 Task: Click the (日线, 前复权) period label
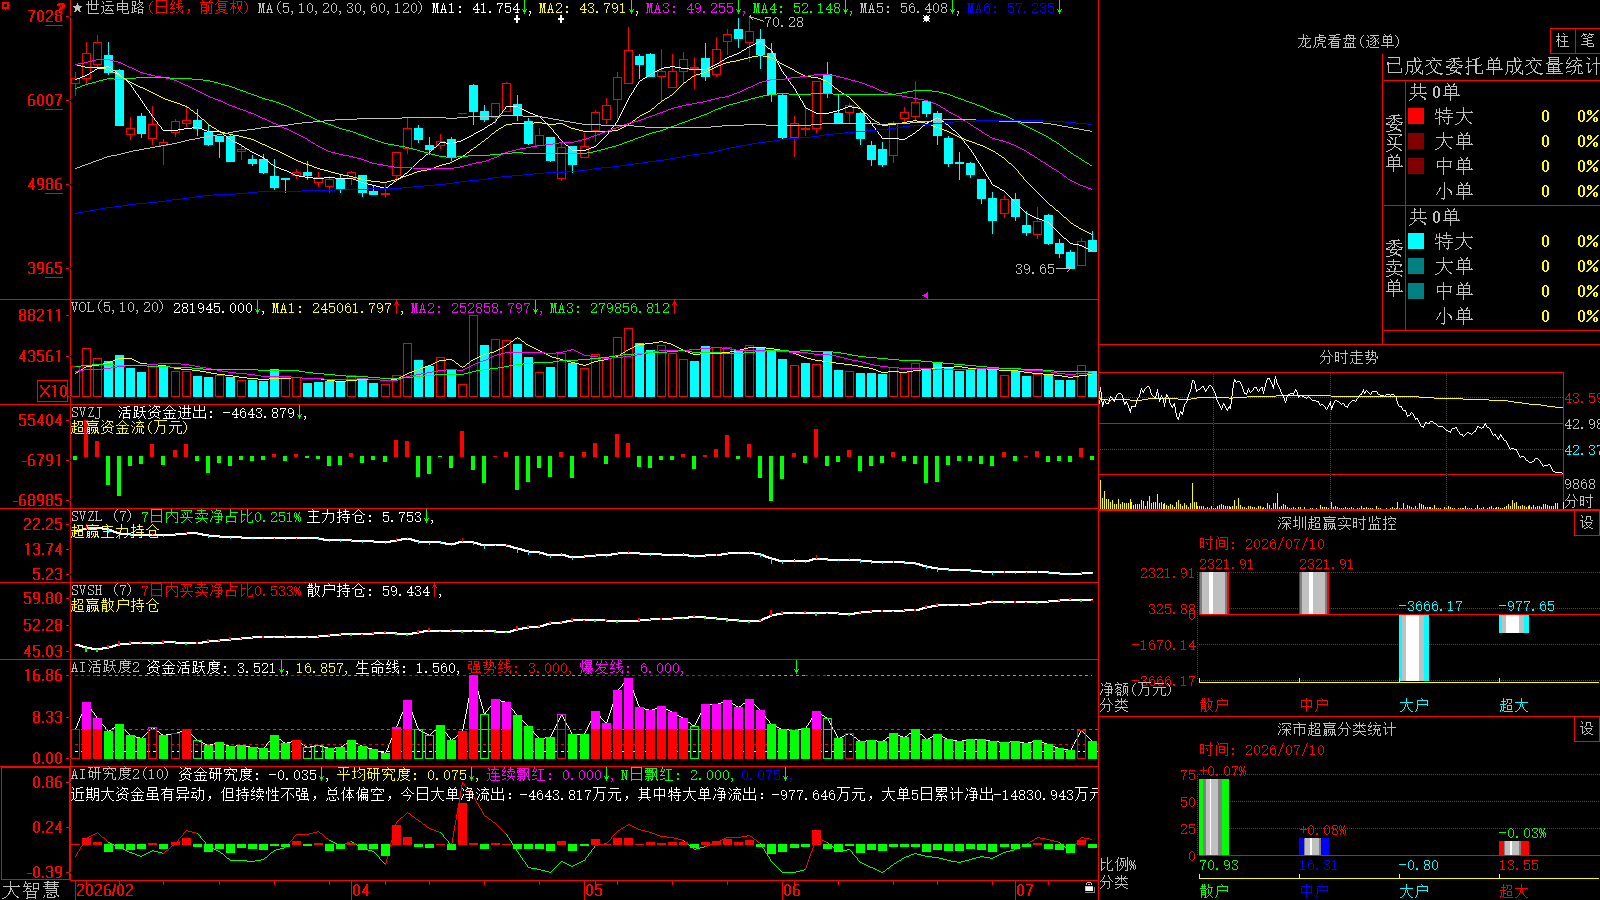pos(198,8)
